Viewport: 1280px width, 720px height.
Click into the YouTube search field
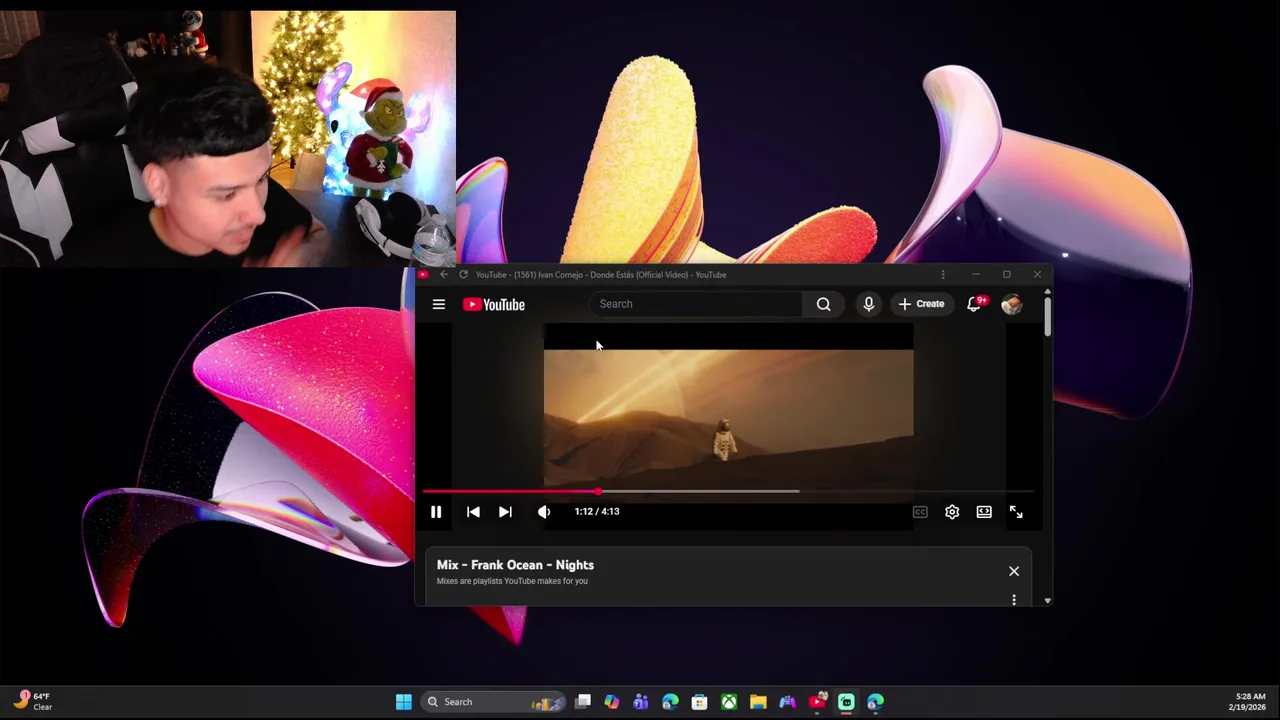coord(696,304)
